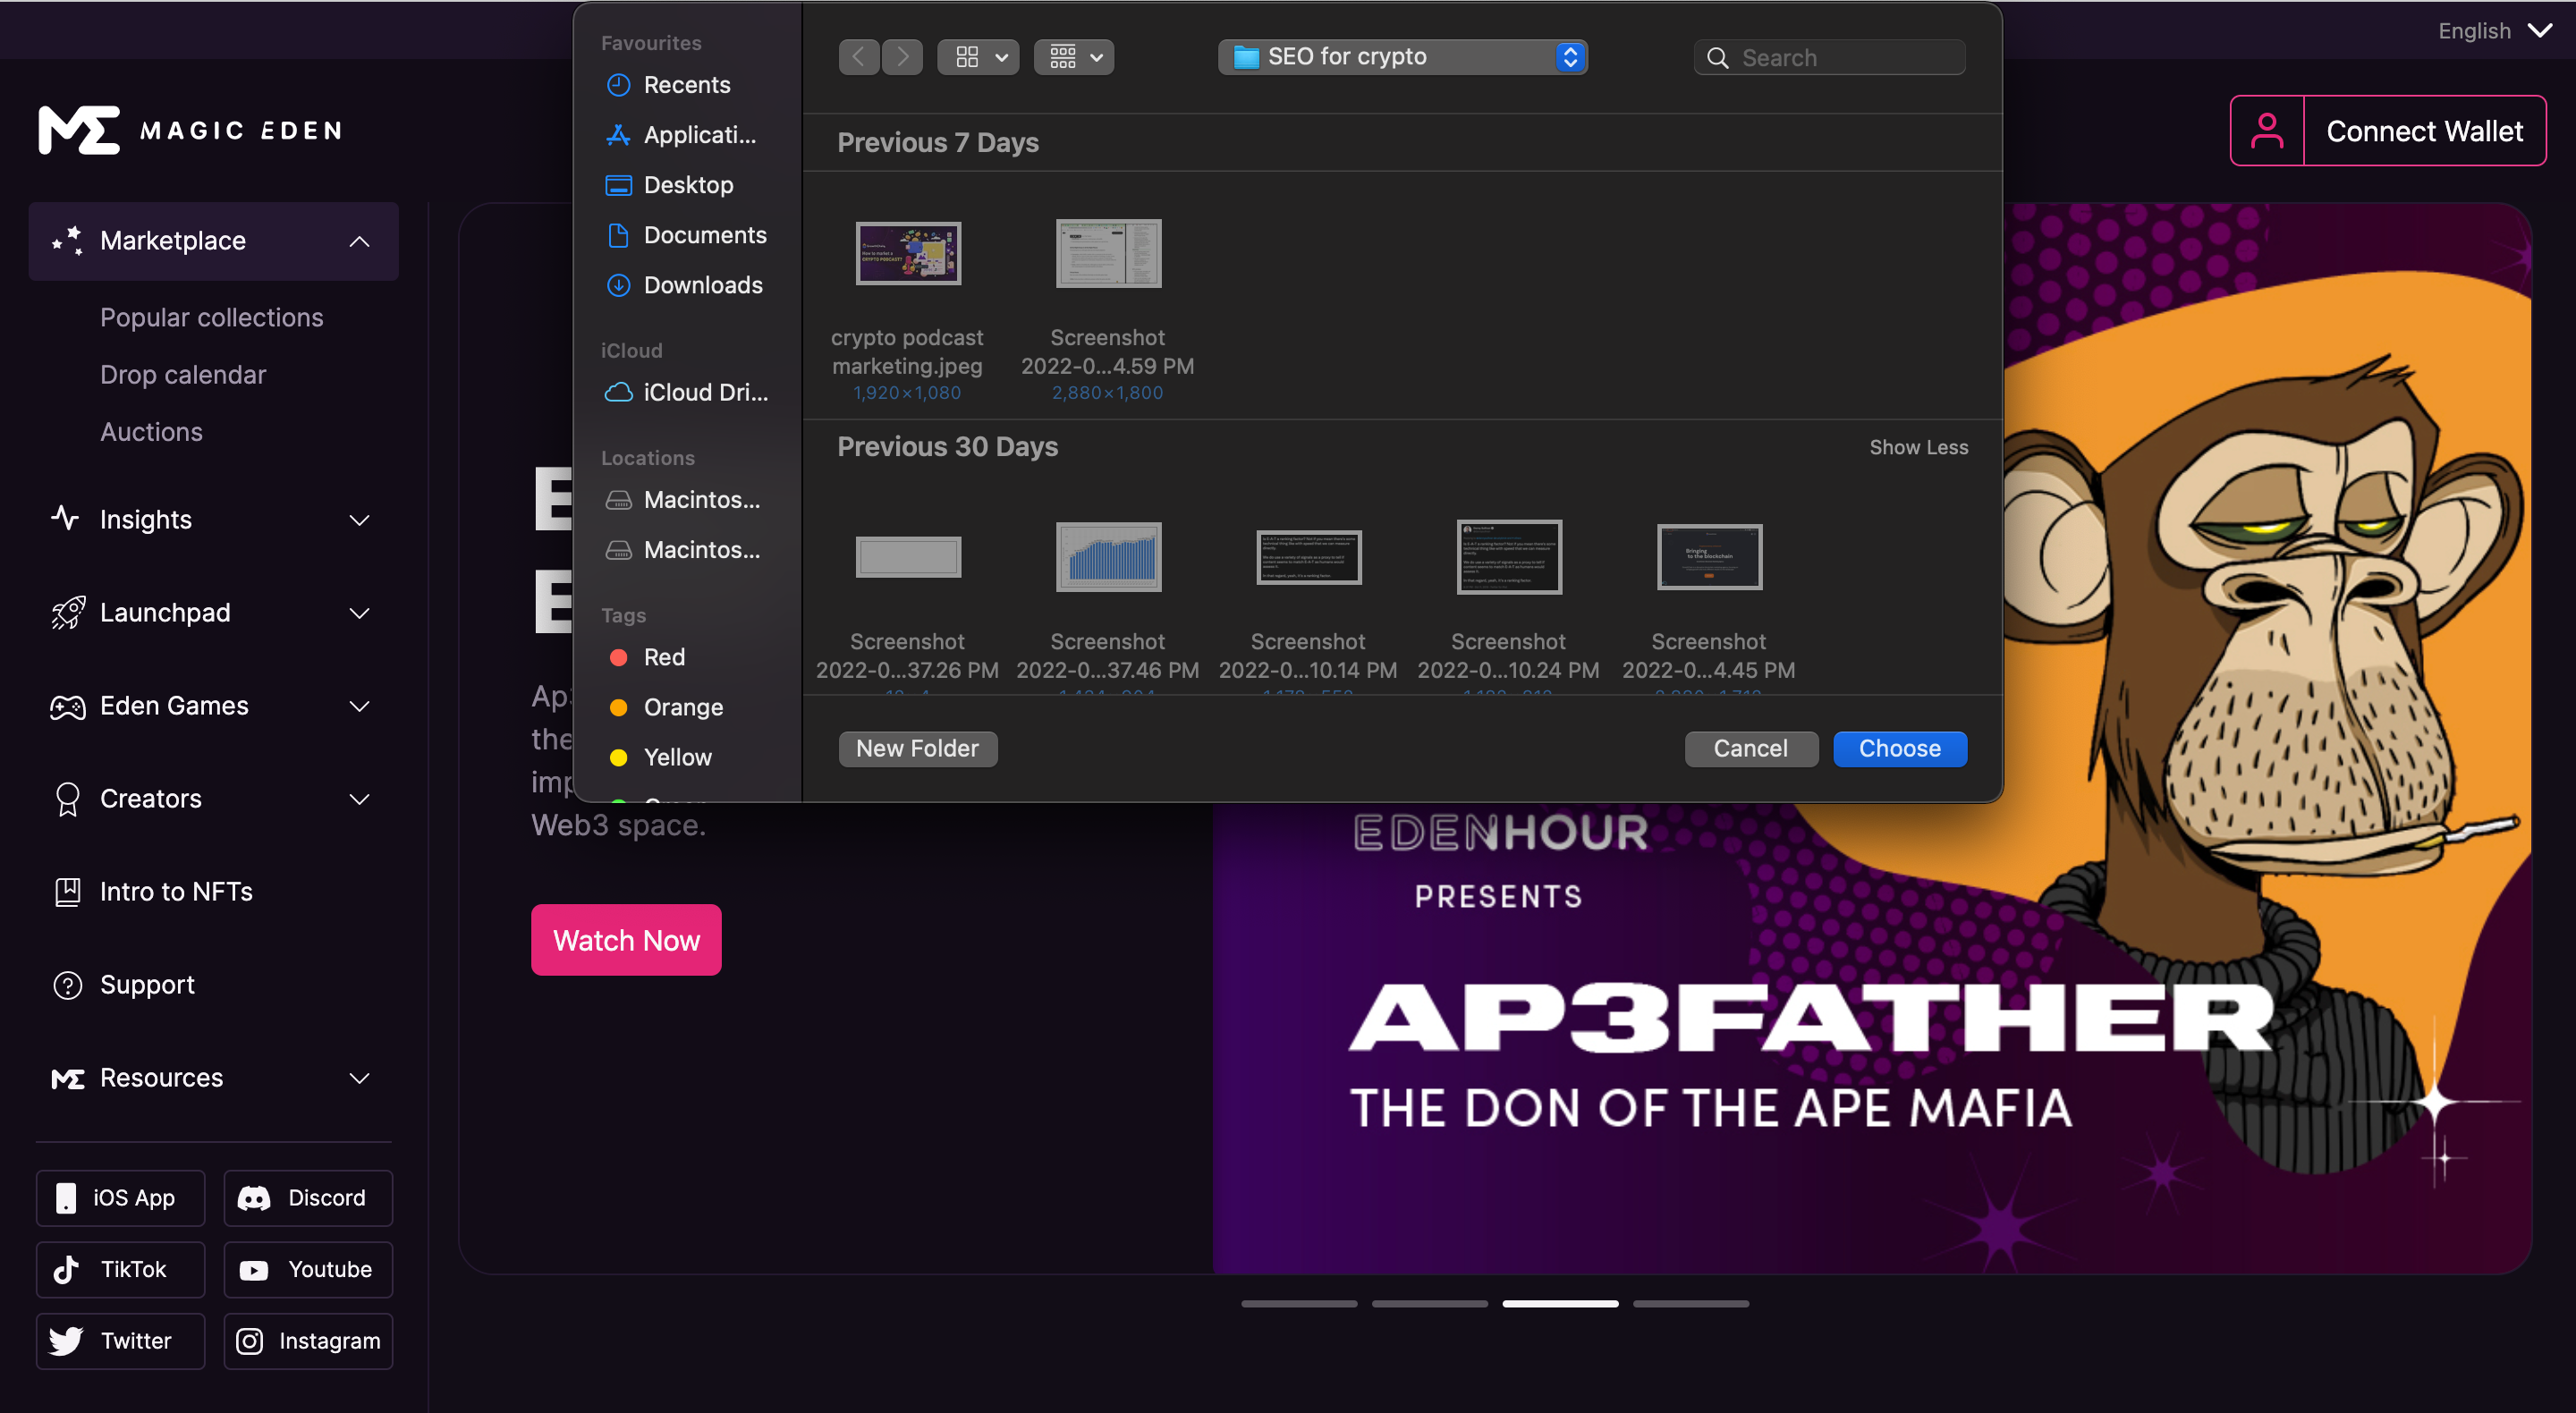Viewport: 2576px width, 1413px height.
Task: Open the Discord social link icon
Action: tap(254, 1198)
